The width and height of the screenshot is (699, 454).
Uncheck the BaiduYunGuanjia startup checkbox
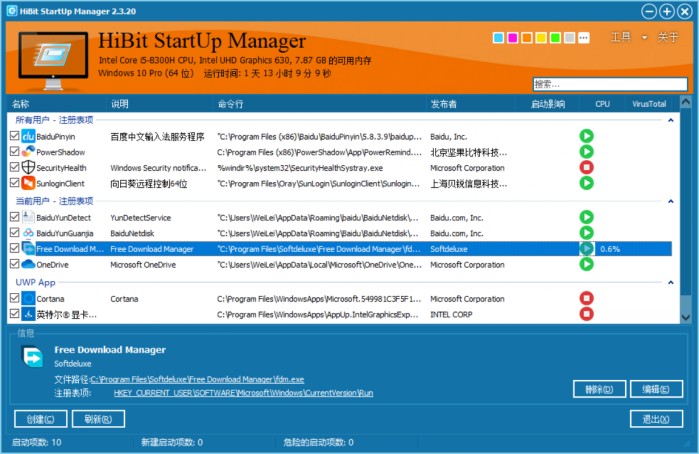14,233
